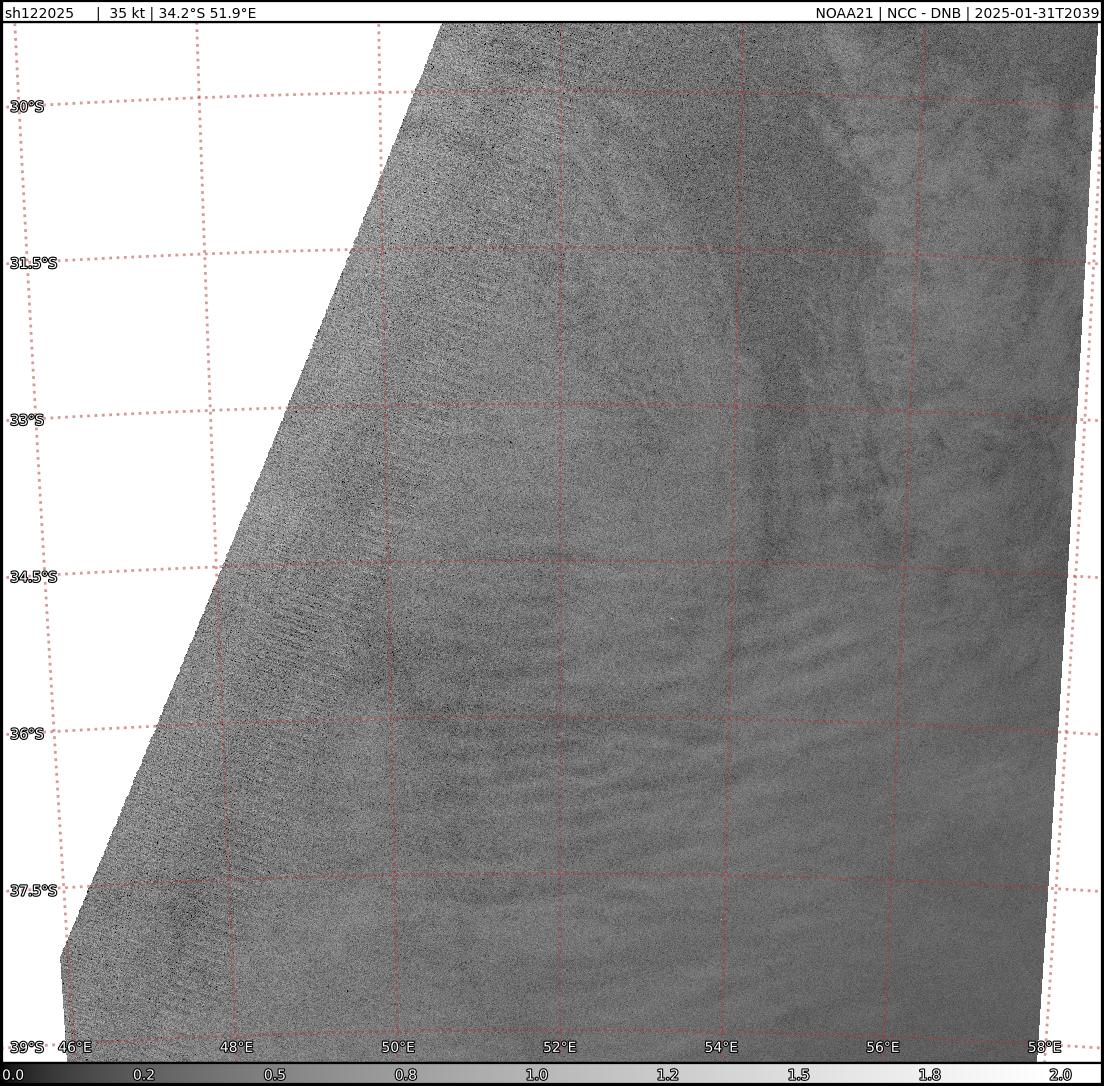Click the 34.2°S 51.9°E position text

[x=207, y=13]
